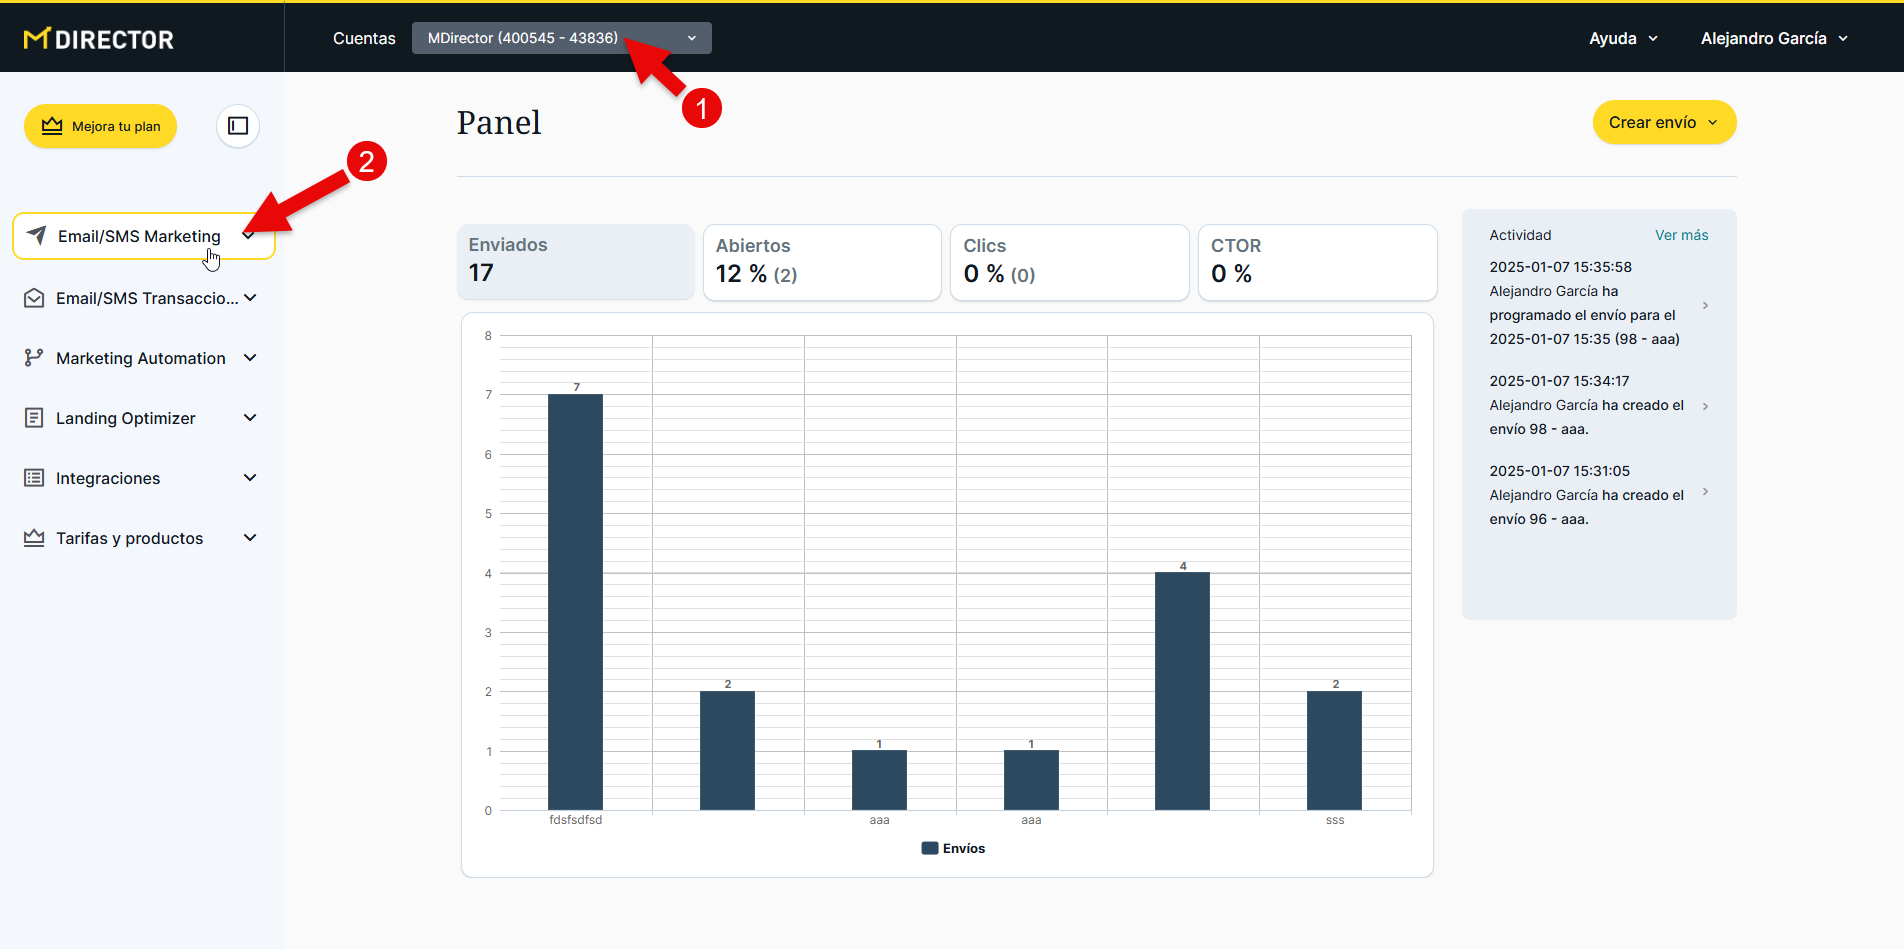1904x949 pixels.
Task: Open the Ayuda menu
Action: point(1622,38)
